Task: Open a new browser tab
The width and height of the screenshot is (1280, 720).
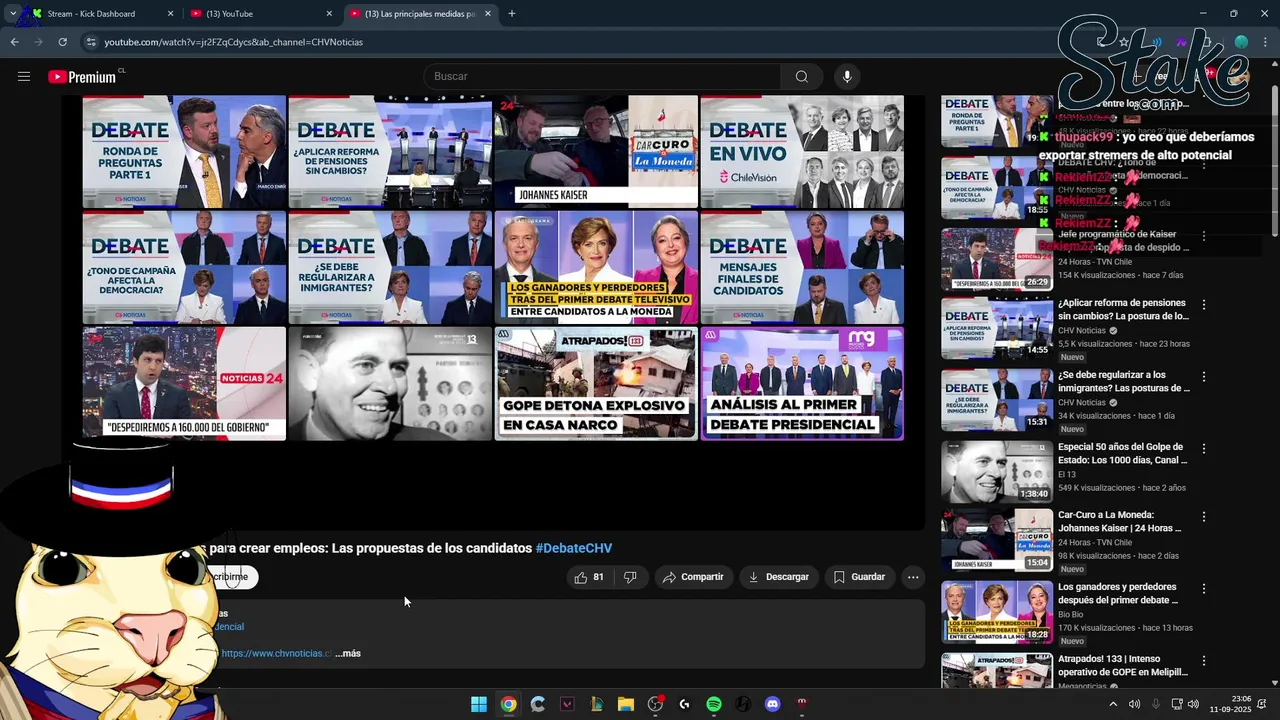Action: tap(512, 14)
